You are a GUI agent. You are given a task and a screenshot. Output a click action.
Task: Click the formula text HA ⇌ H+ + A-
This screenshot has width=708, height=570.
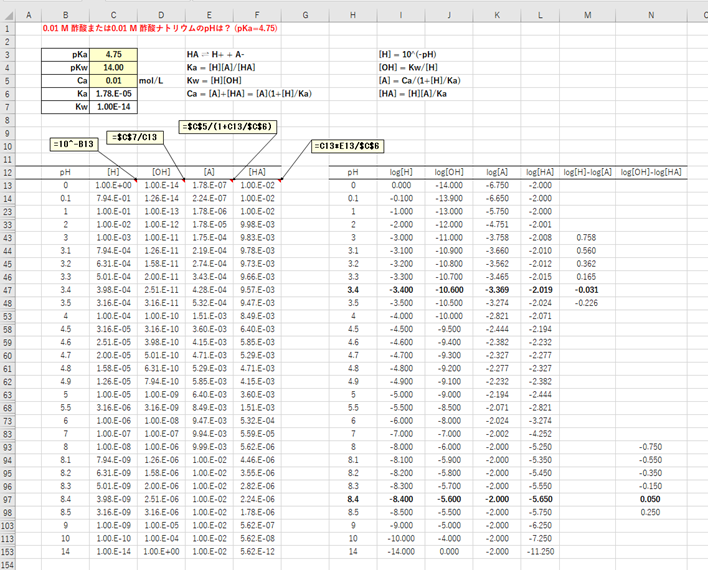coord(215,55)
